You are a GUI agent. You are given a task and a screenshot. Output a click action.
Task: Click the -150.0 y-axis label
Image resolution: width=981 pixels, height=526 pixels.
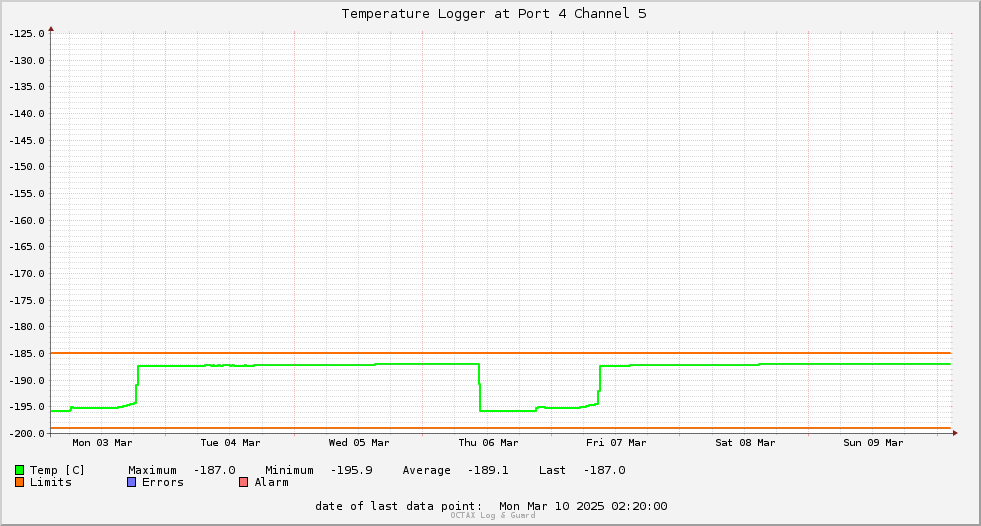tap(27, 166)
